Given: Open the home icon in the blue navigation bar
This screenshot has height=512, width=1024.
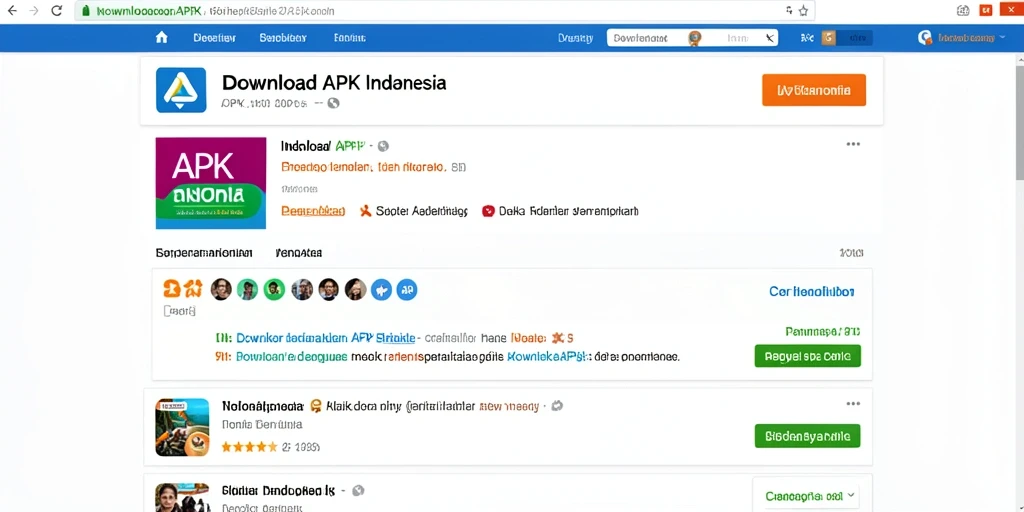Looking at the screenshot, I should 161,38.
